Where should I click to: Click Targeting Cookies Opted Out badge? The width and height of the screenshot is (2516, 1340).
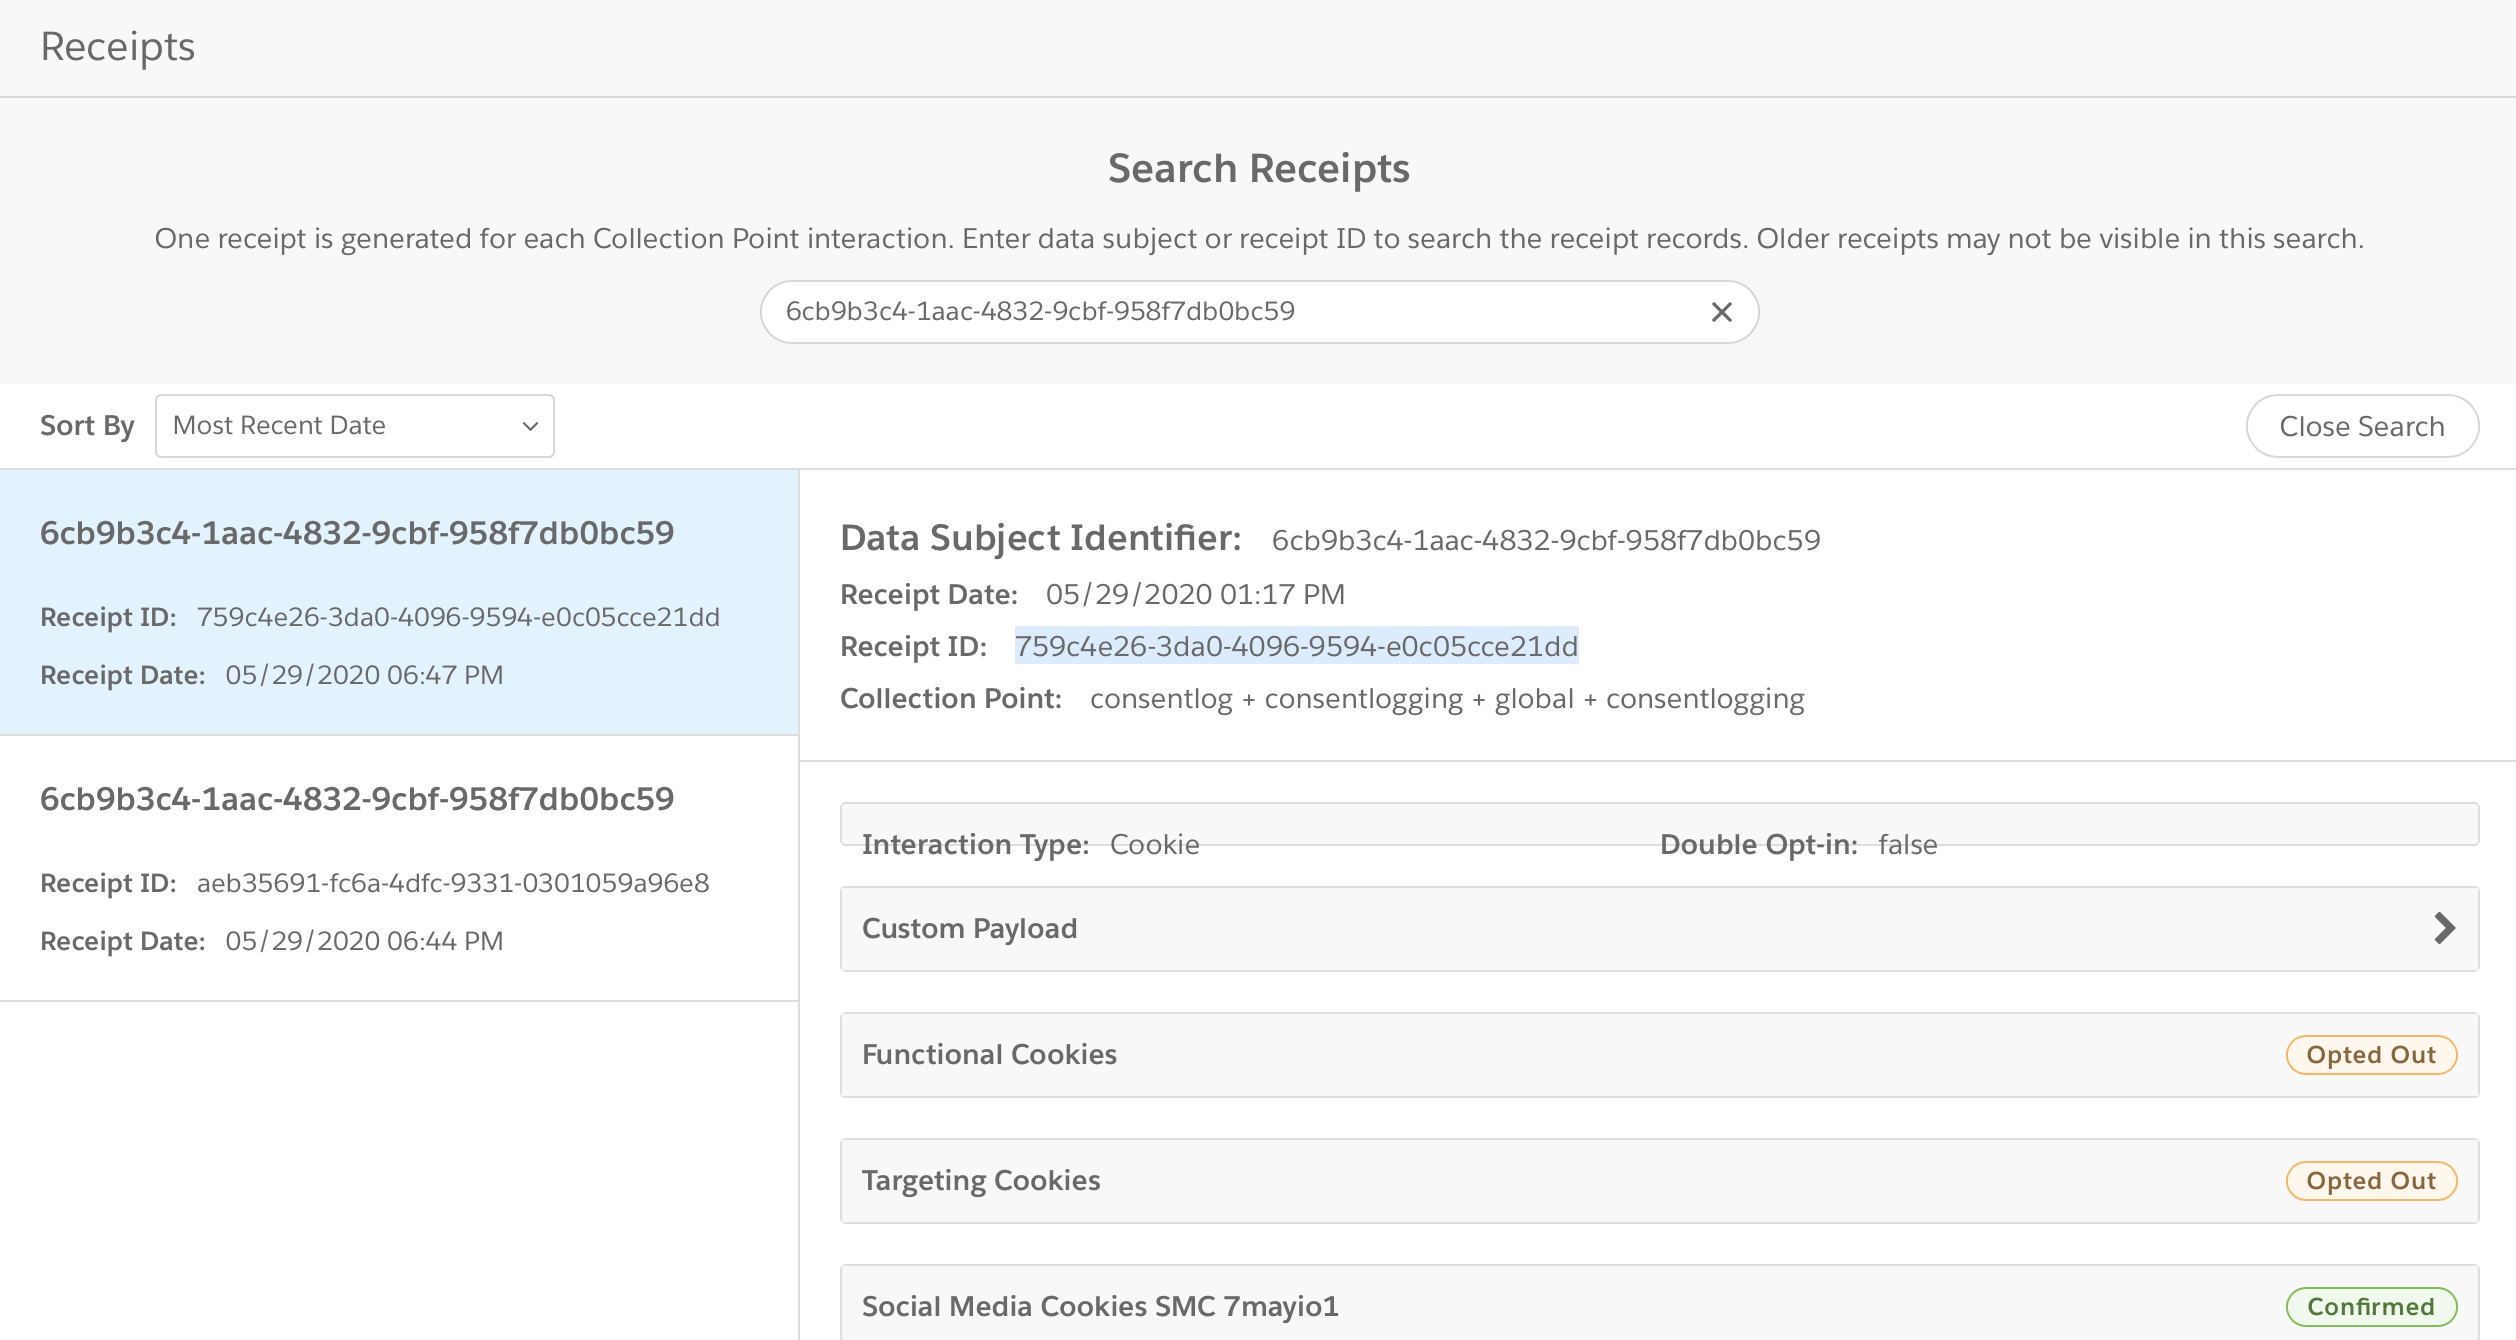point(2370,1181)
